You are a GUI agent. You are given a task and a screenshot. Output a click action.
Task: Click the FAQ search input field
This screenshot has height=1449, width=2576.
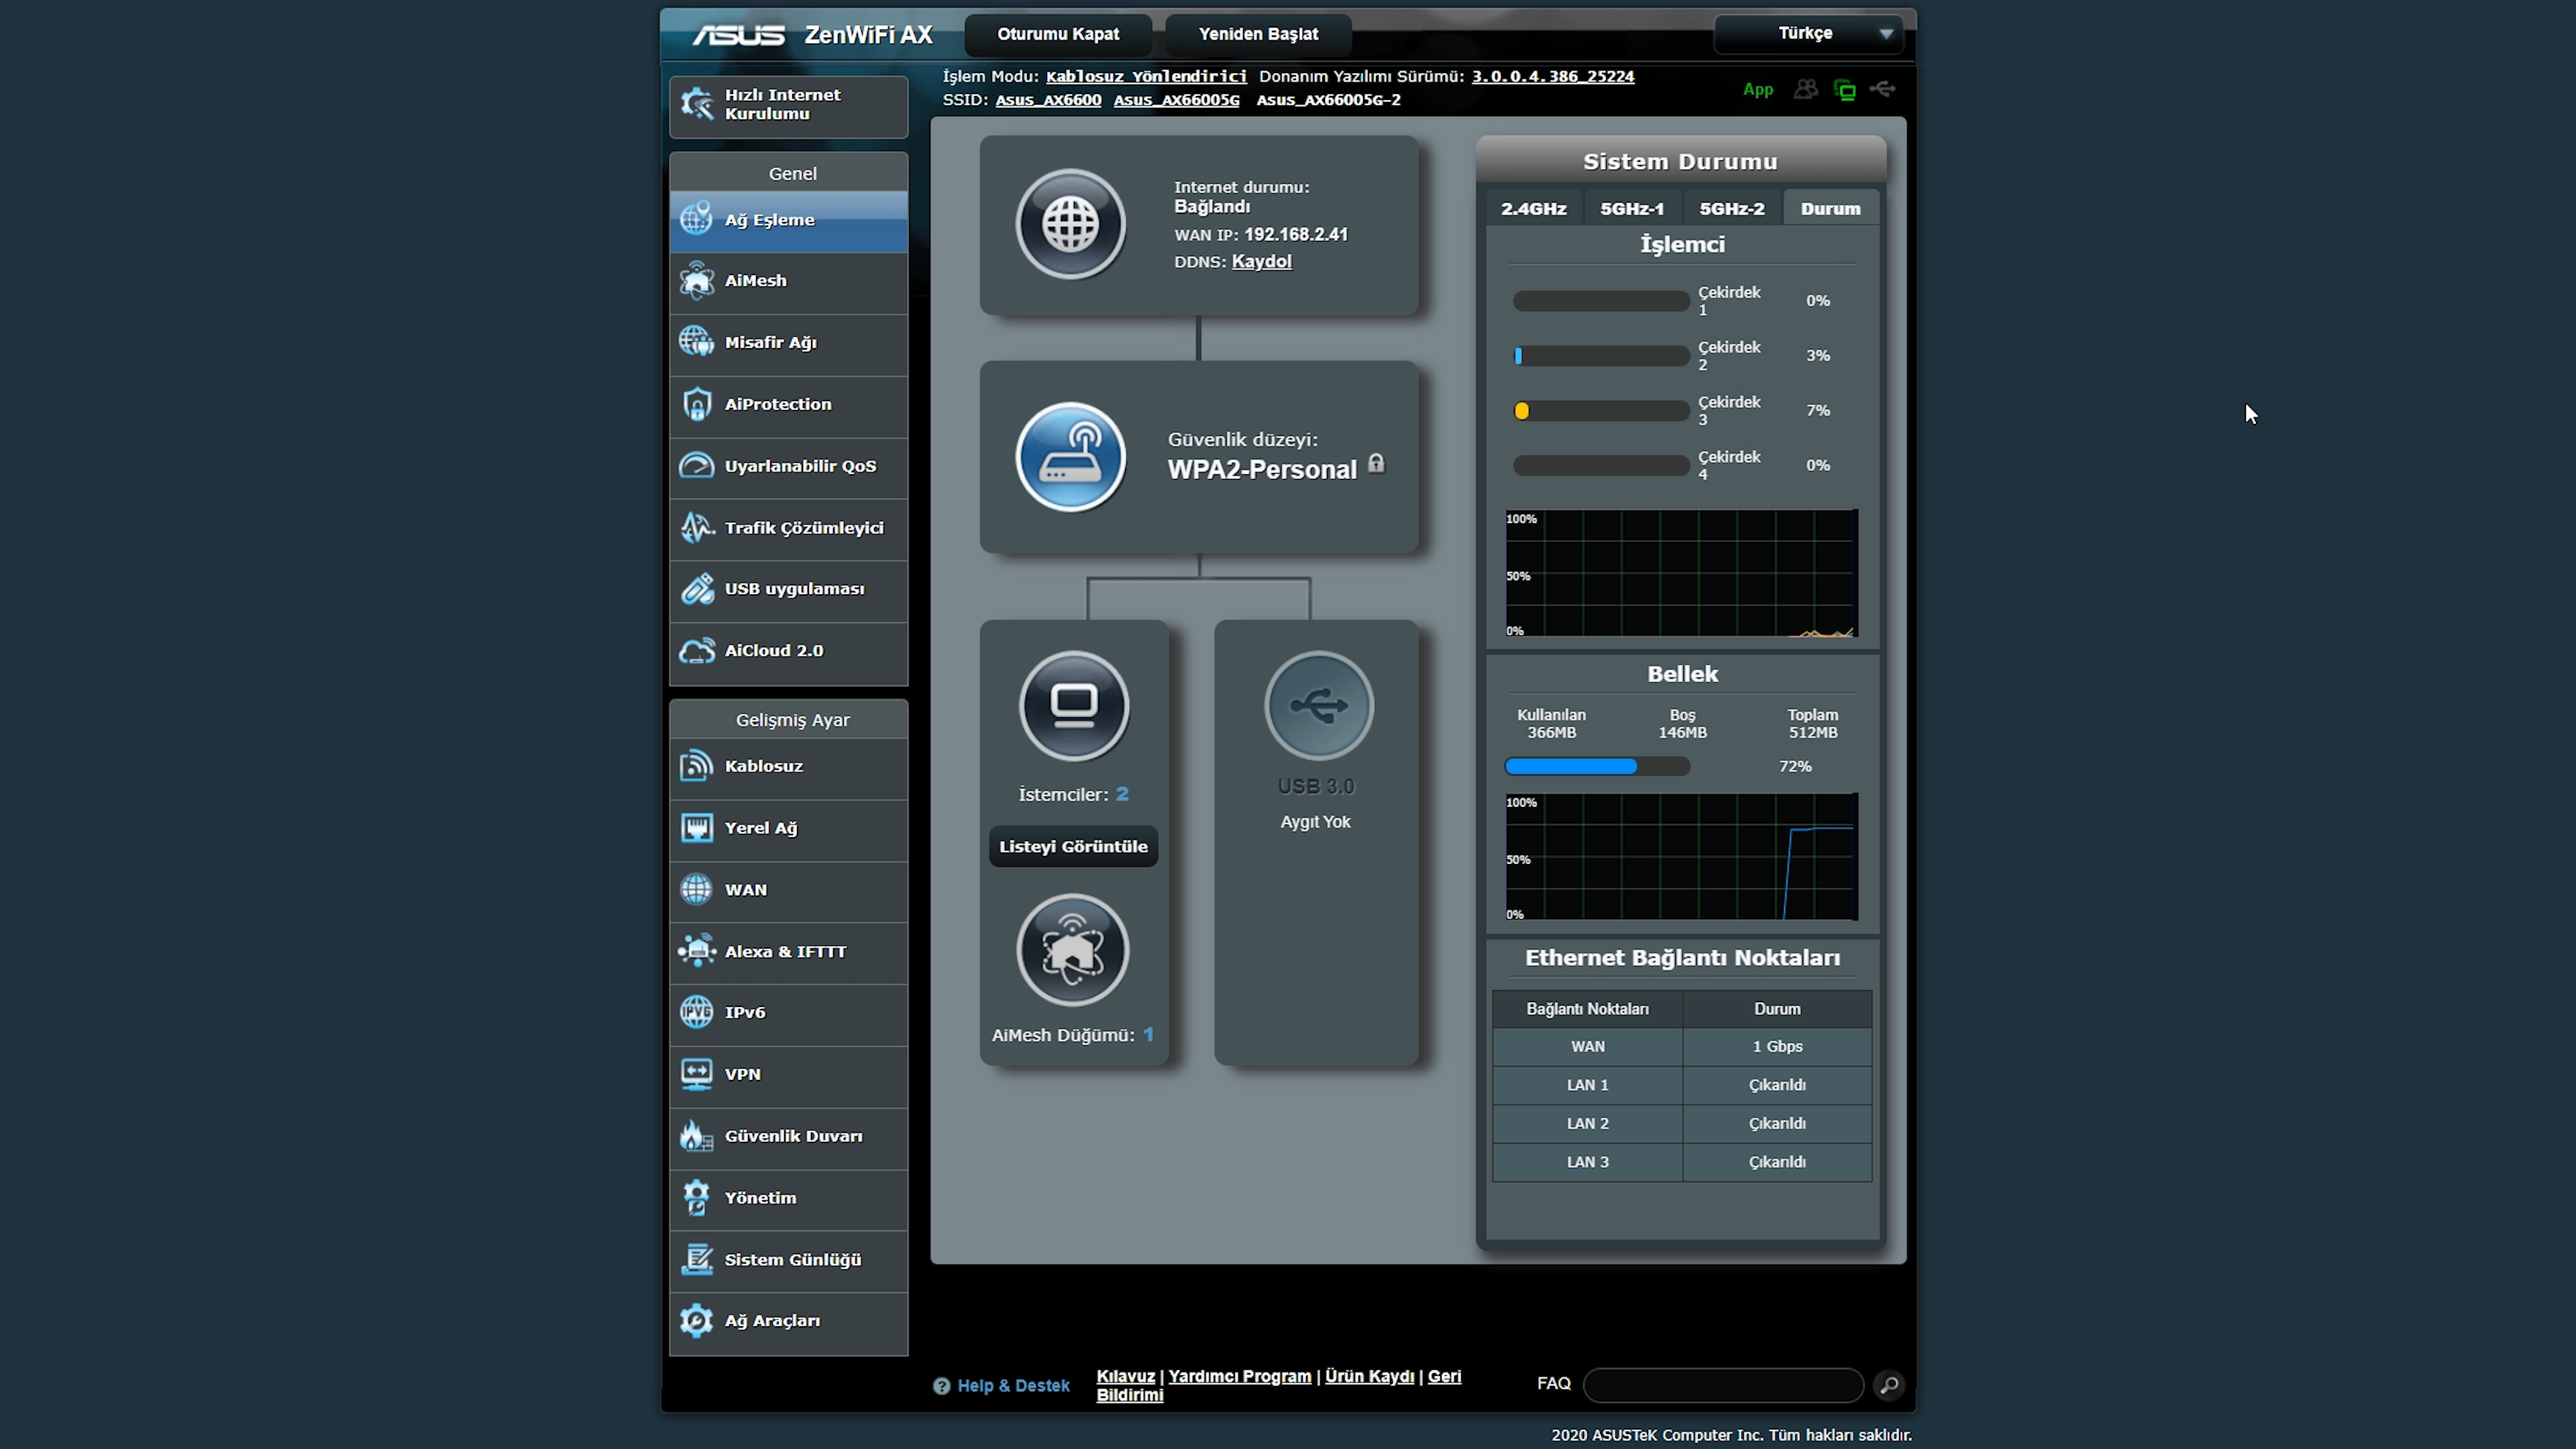coord(1723,1385)
